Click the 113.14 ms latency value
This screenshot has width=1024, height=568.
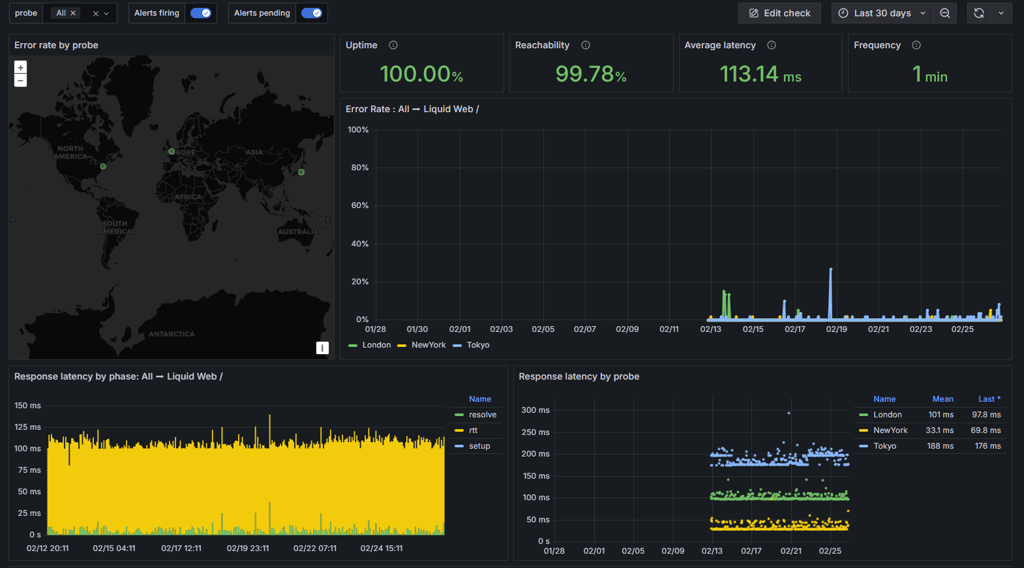click(760, 74)
